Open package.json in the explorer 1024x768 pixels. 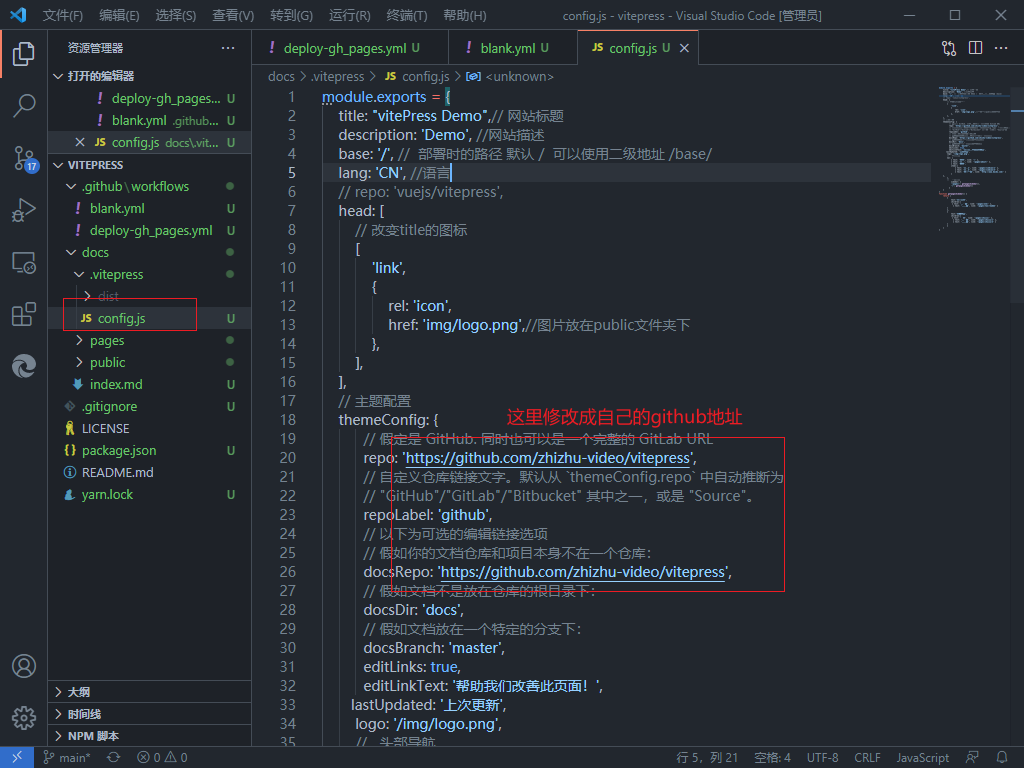[x=150, y=451]
